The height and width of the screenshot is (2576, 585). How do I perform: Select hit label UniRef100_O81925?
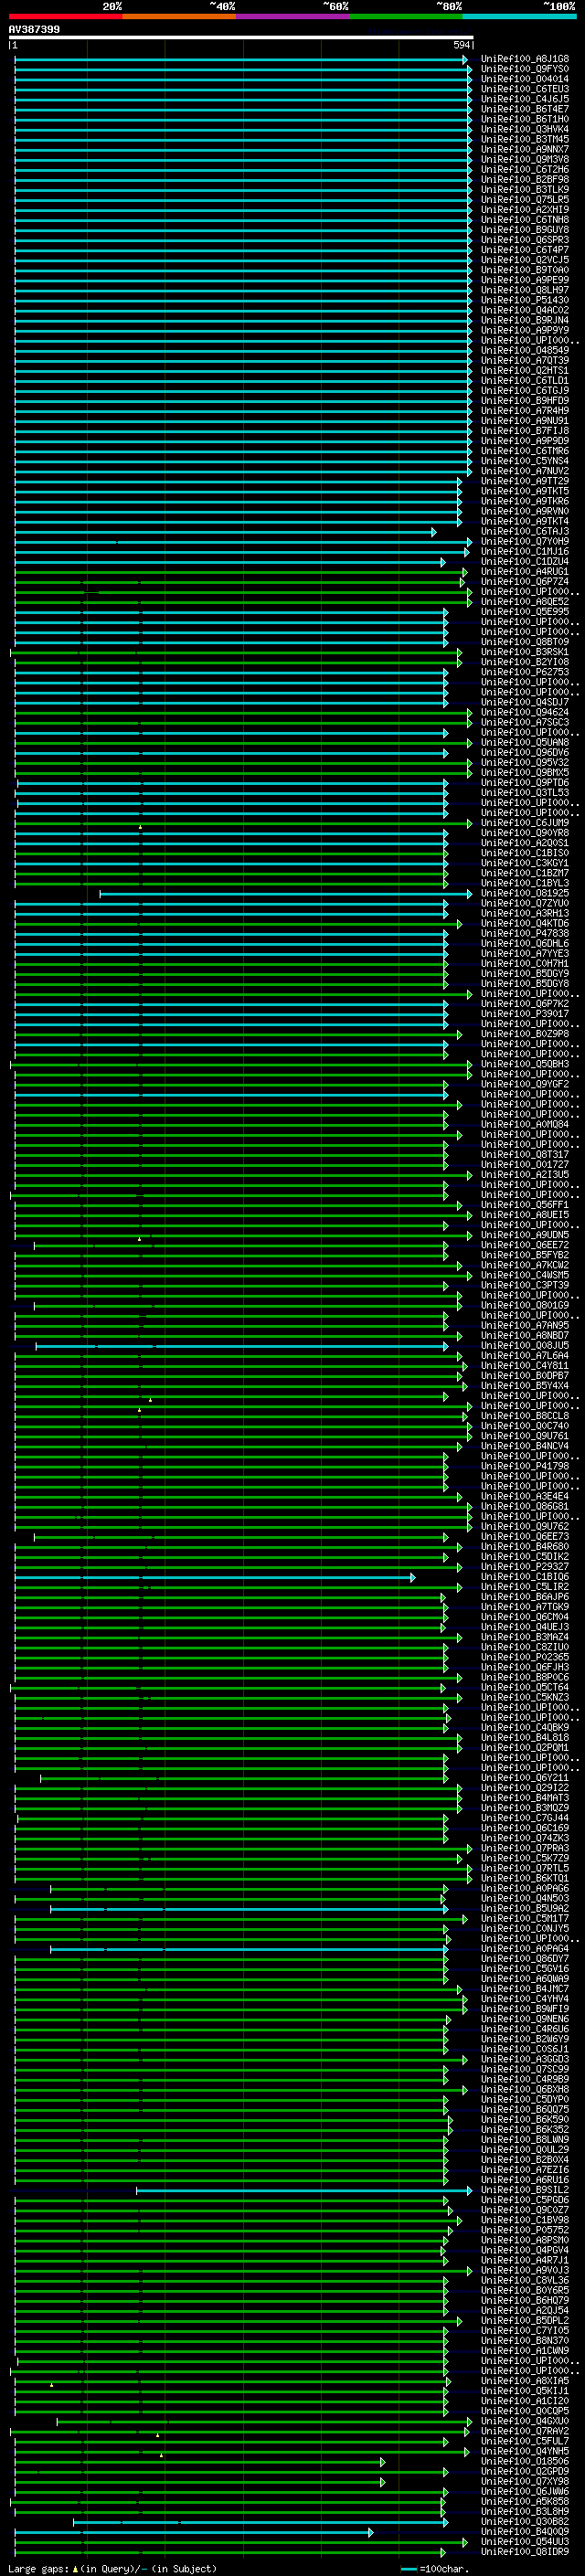[525, 893]
